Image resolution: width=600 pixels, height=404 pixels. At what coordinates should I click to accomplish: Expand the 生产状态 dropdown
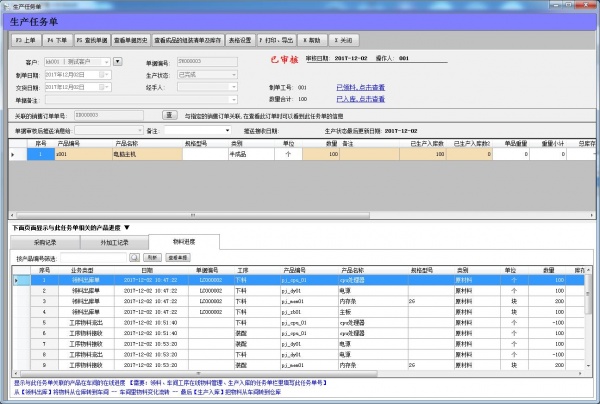click(x=236, y=74)
